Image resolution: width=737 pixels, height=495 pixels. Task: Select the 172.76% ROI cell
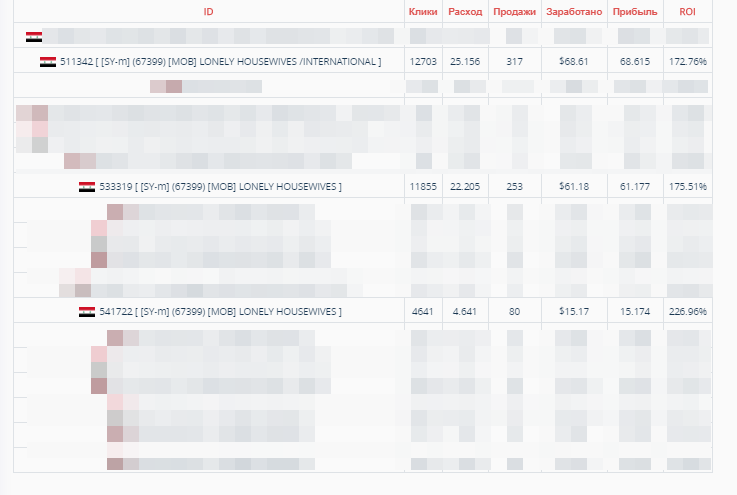click(x=688, y=62)
